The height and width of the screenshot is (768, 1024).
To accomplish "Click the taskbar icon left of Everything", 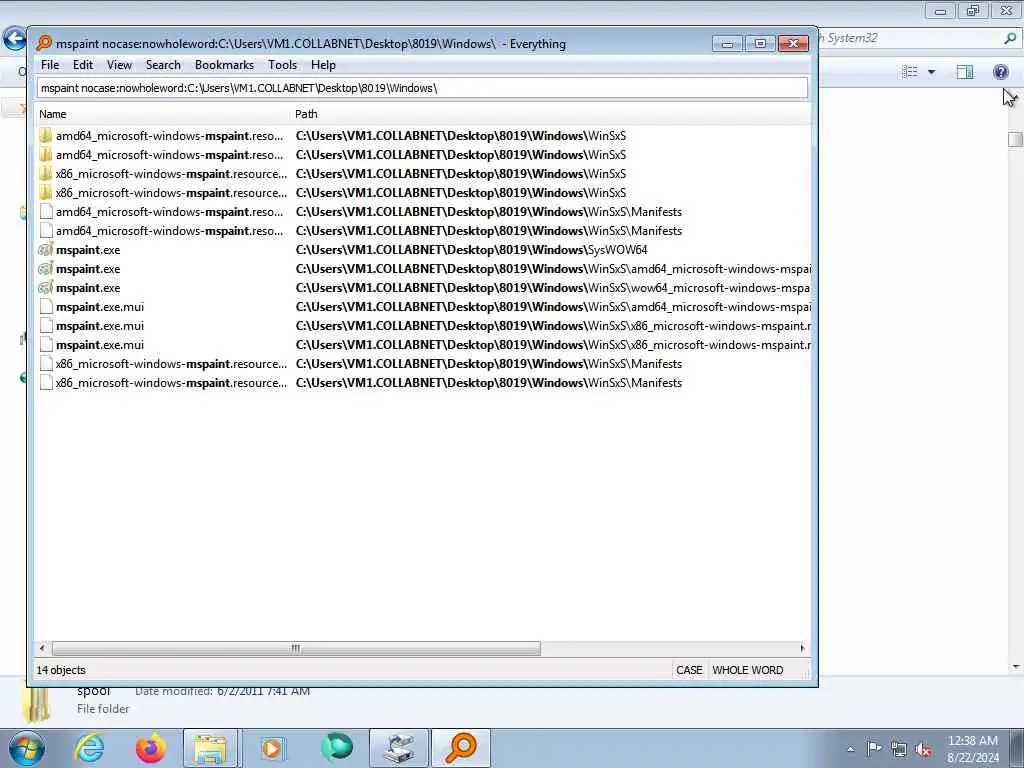I will click(x=399, y=748).
